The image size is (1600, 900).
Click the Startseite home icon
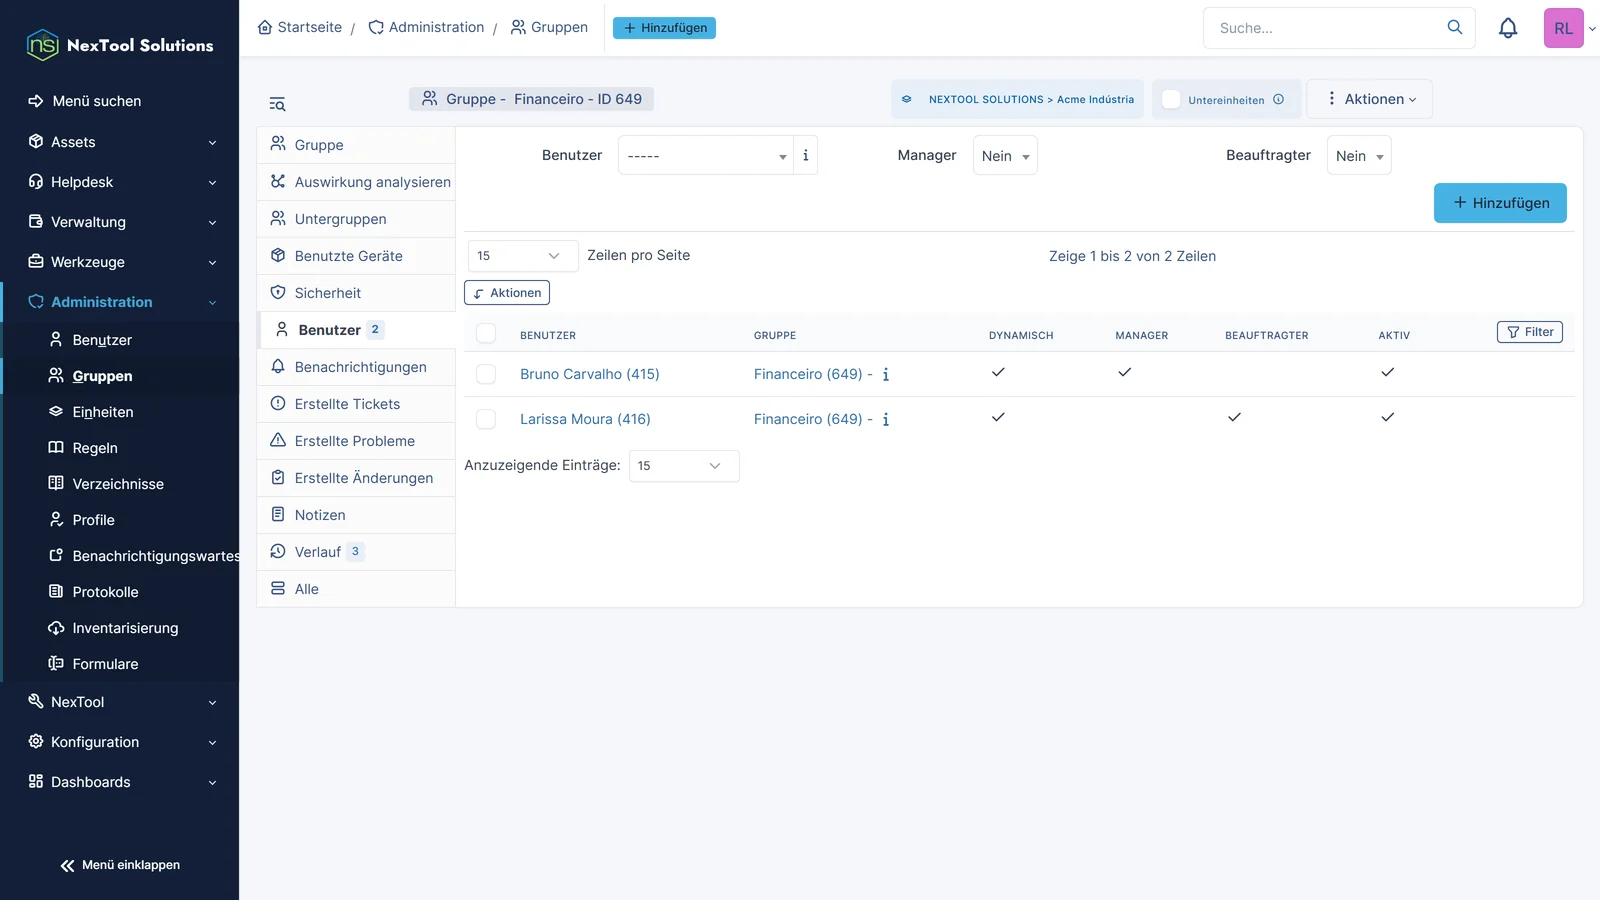coord(265,27)
